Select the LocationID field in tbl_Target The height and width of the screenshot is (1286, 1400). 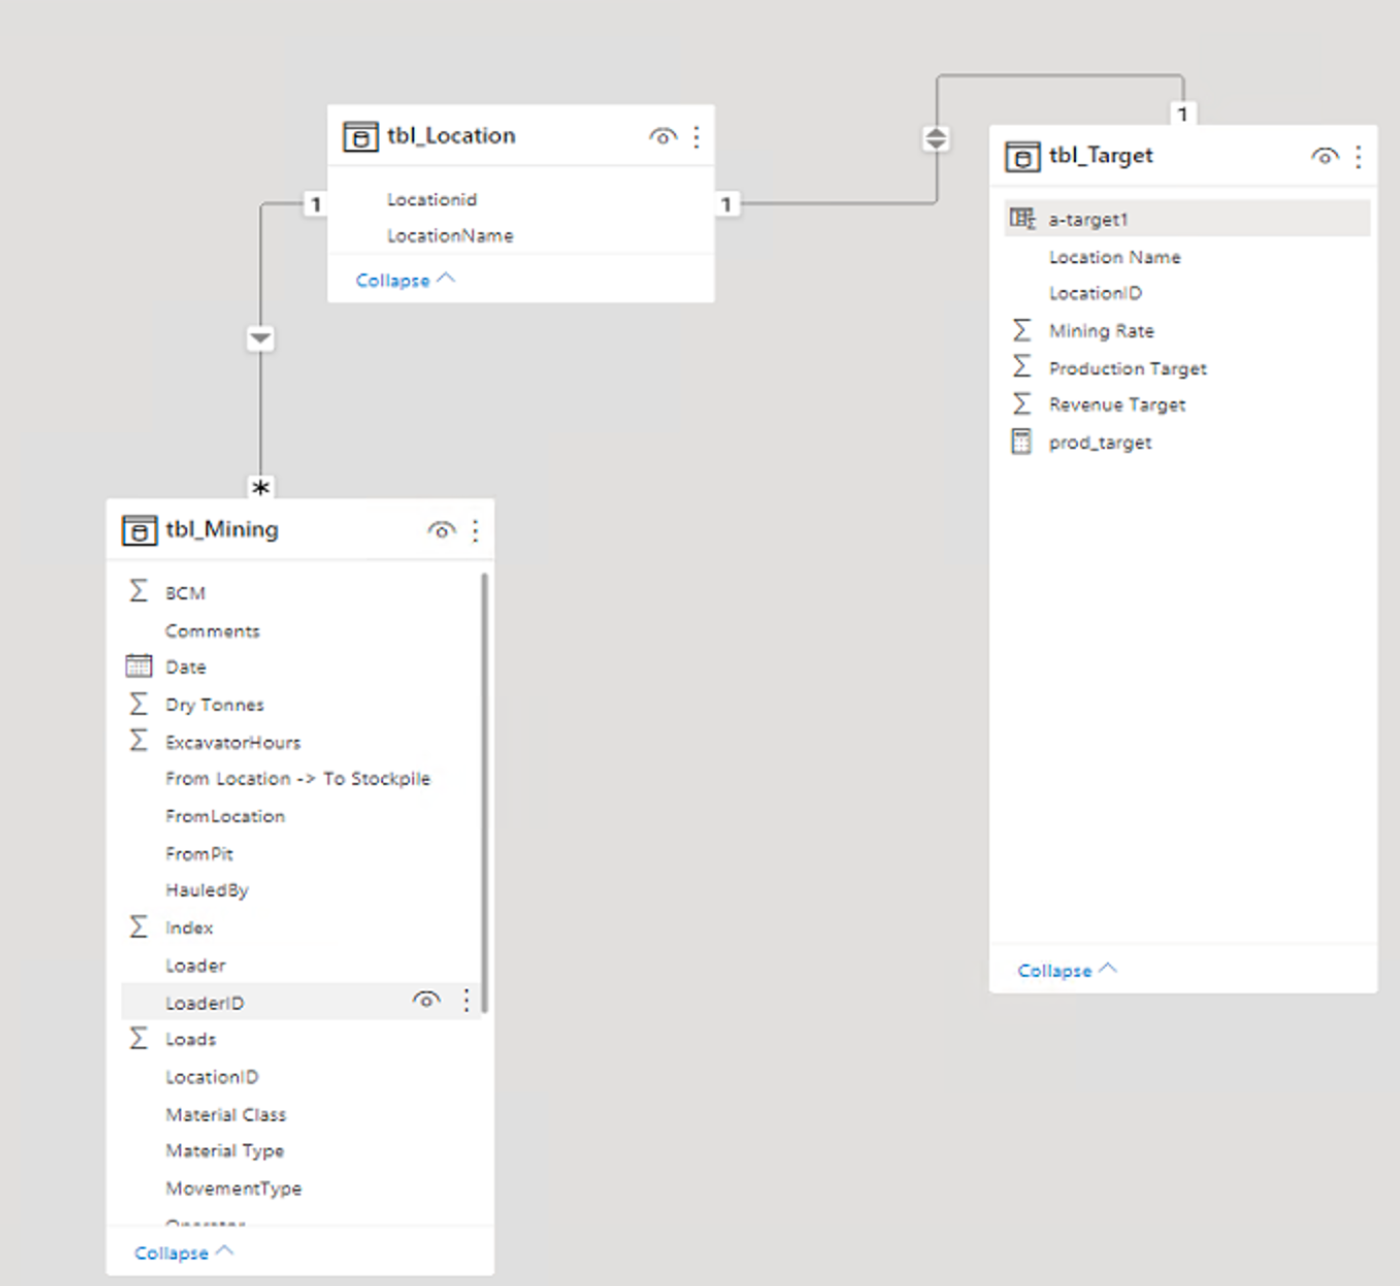click(1095, 293)
